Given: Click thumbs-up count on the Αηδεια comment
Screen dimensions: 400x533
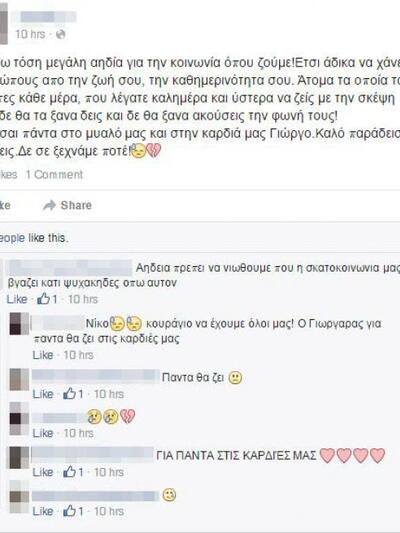Looking at the screenshot, I should 47,299.
